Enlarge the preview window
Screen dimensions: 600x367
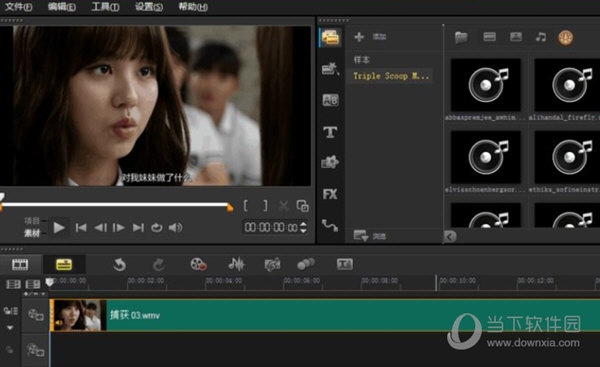(x=303, y=206)
